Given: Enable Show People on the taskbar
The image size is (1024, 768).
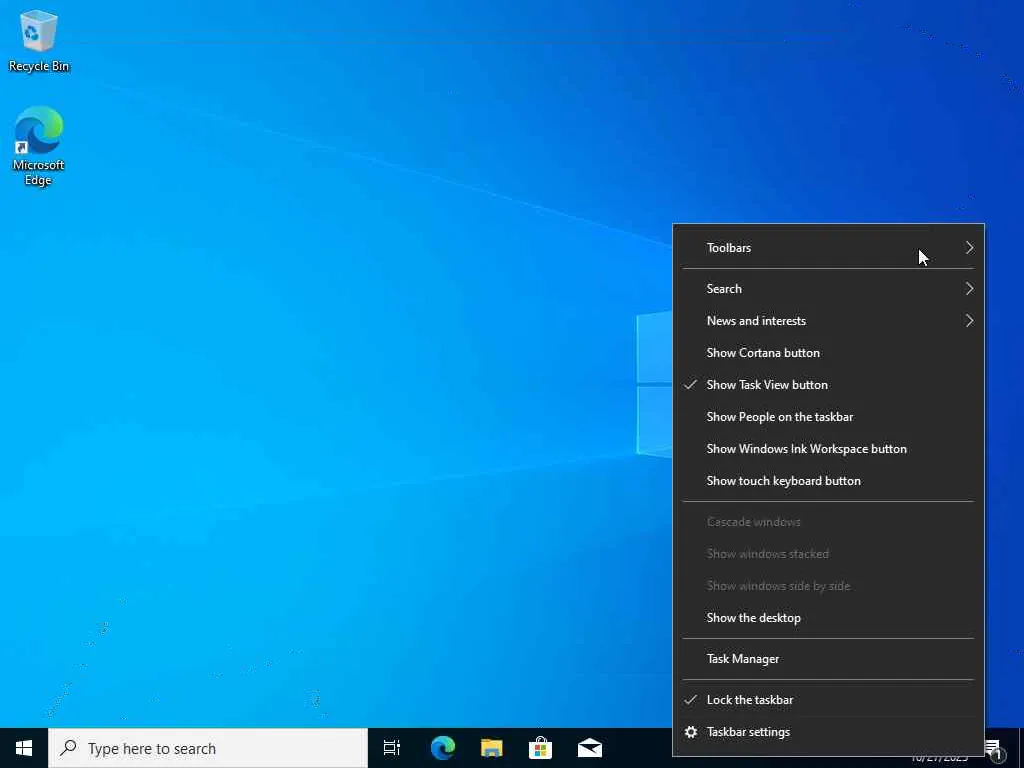Looking at the screenshot, I should point(828,417).
